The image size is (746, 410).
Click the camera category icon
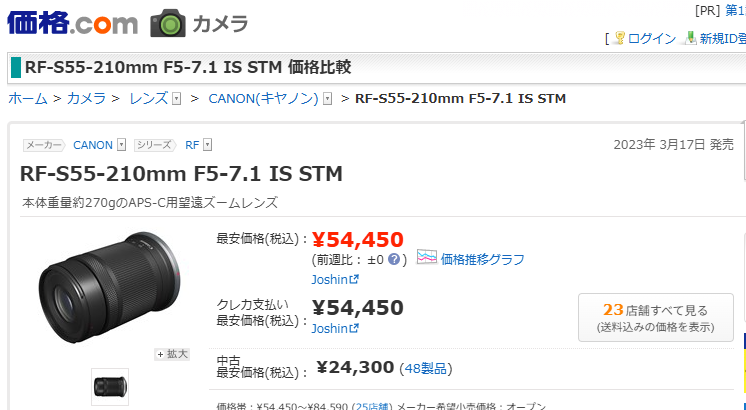click(168, 23)
